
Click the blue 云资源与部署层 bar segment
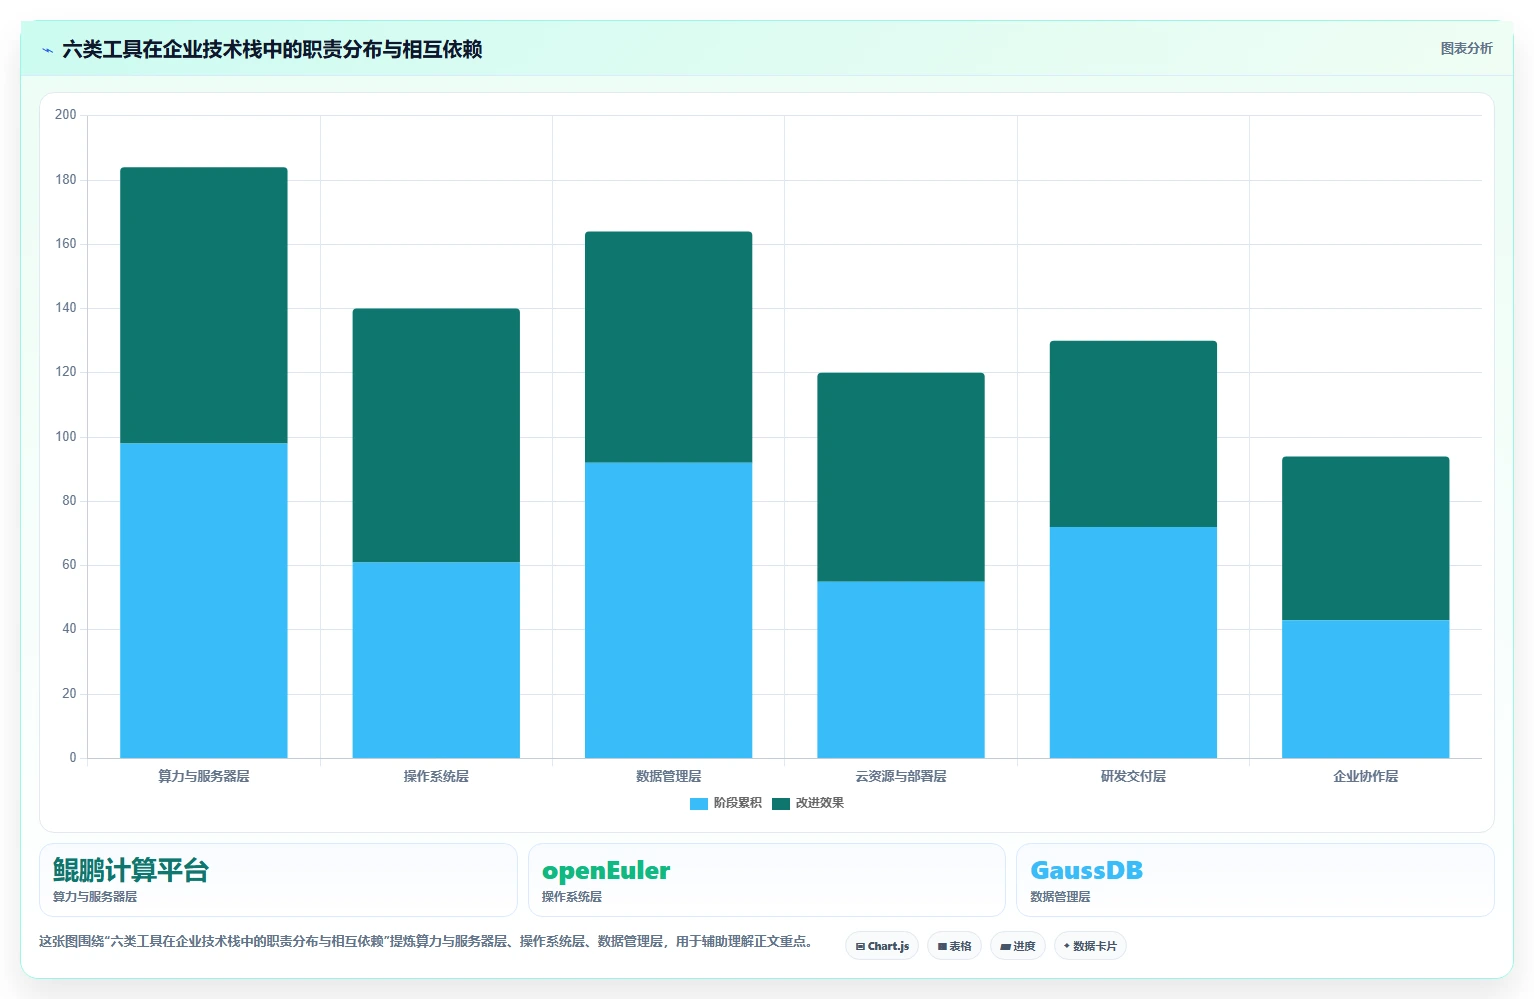[x=901, y=670]
